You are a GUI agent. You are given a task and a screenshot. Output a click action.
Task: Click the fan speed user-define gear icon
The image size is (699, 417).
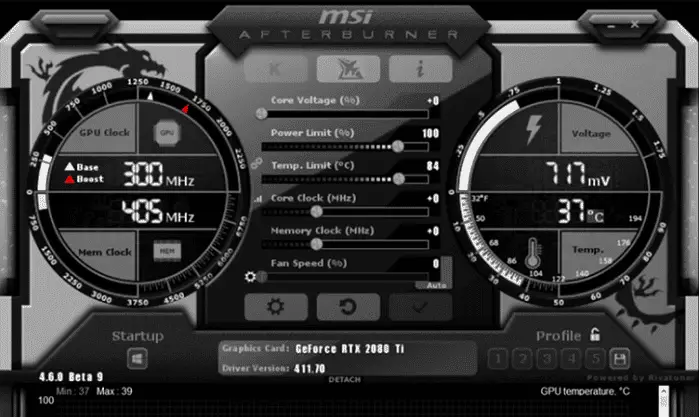250,277
